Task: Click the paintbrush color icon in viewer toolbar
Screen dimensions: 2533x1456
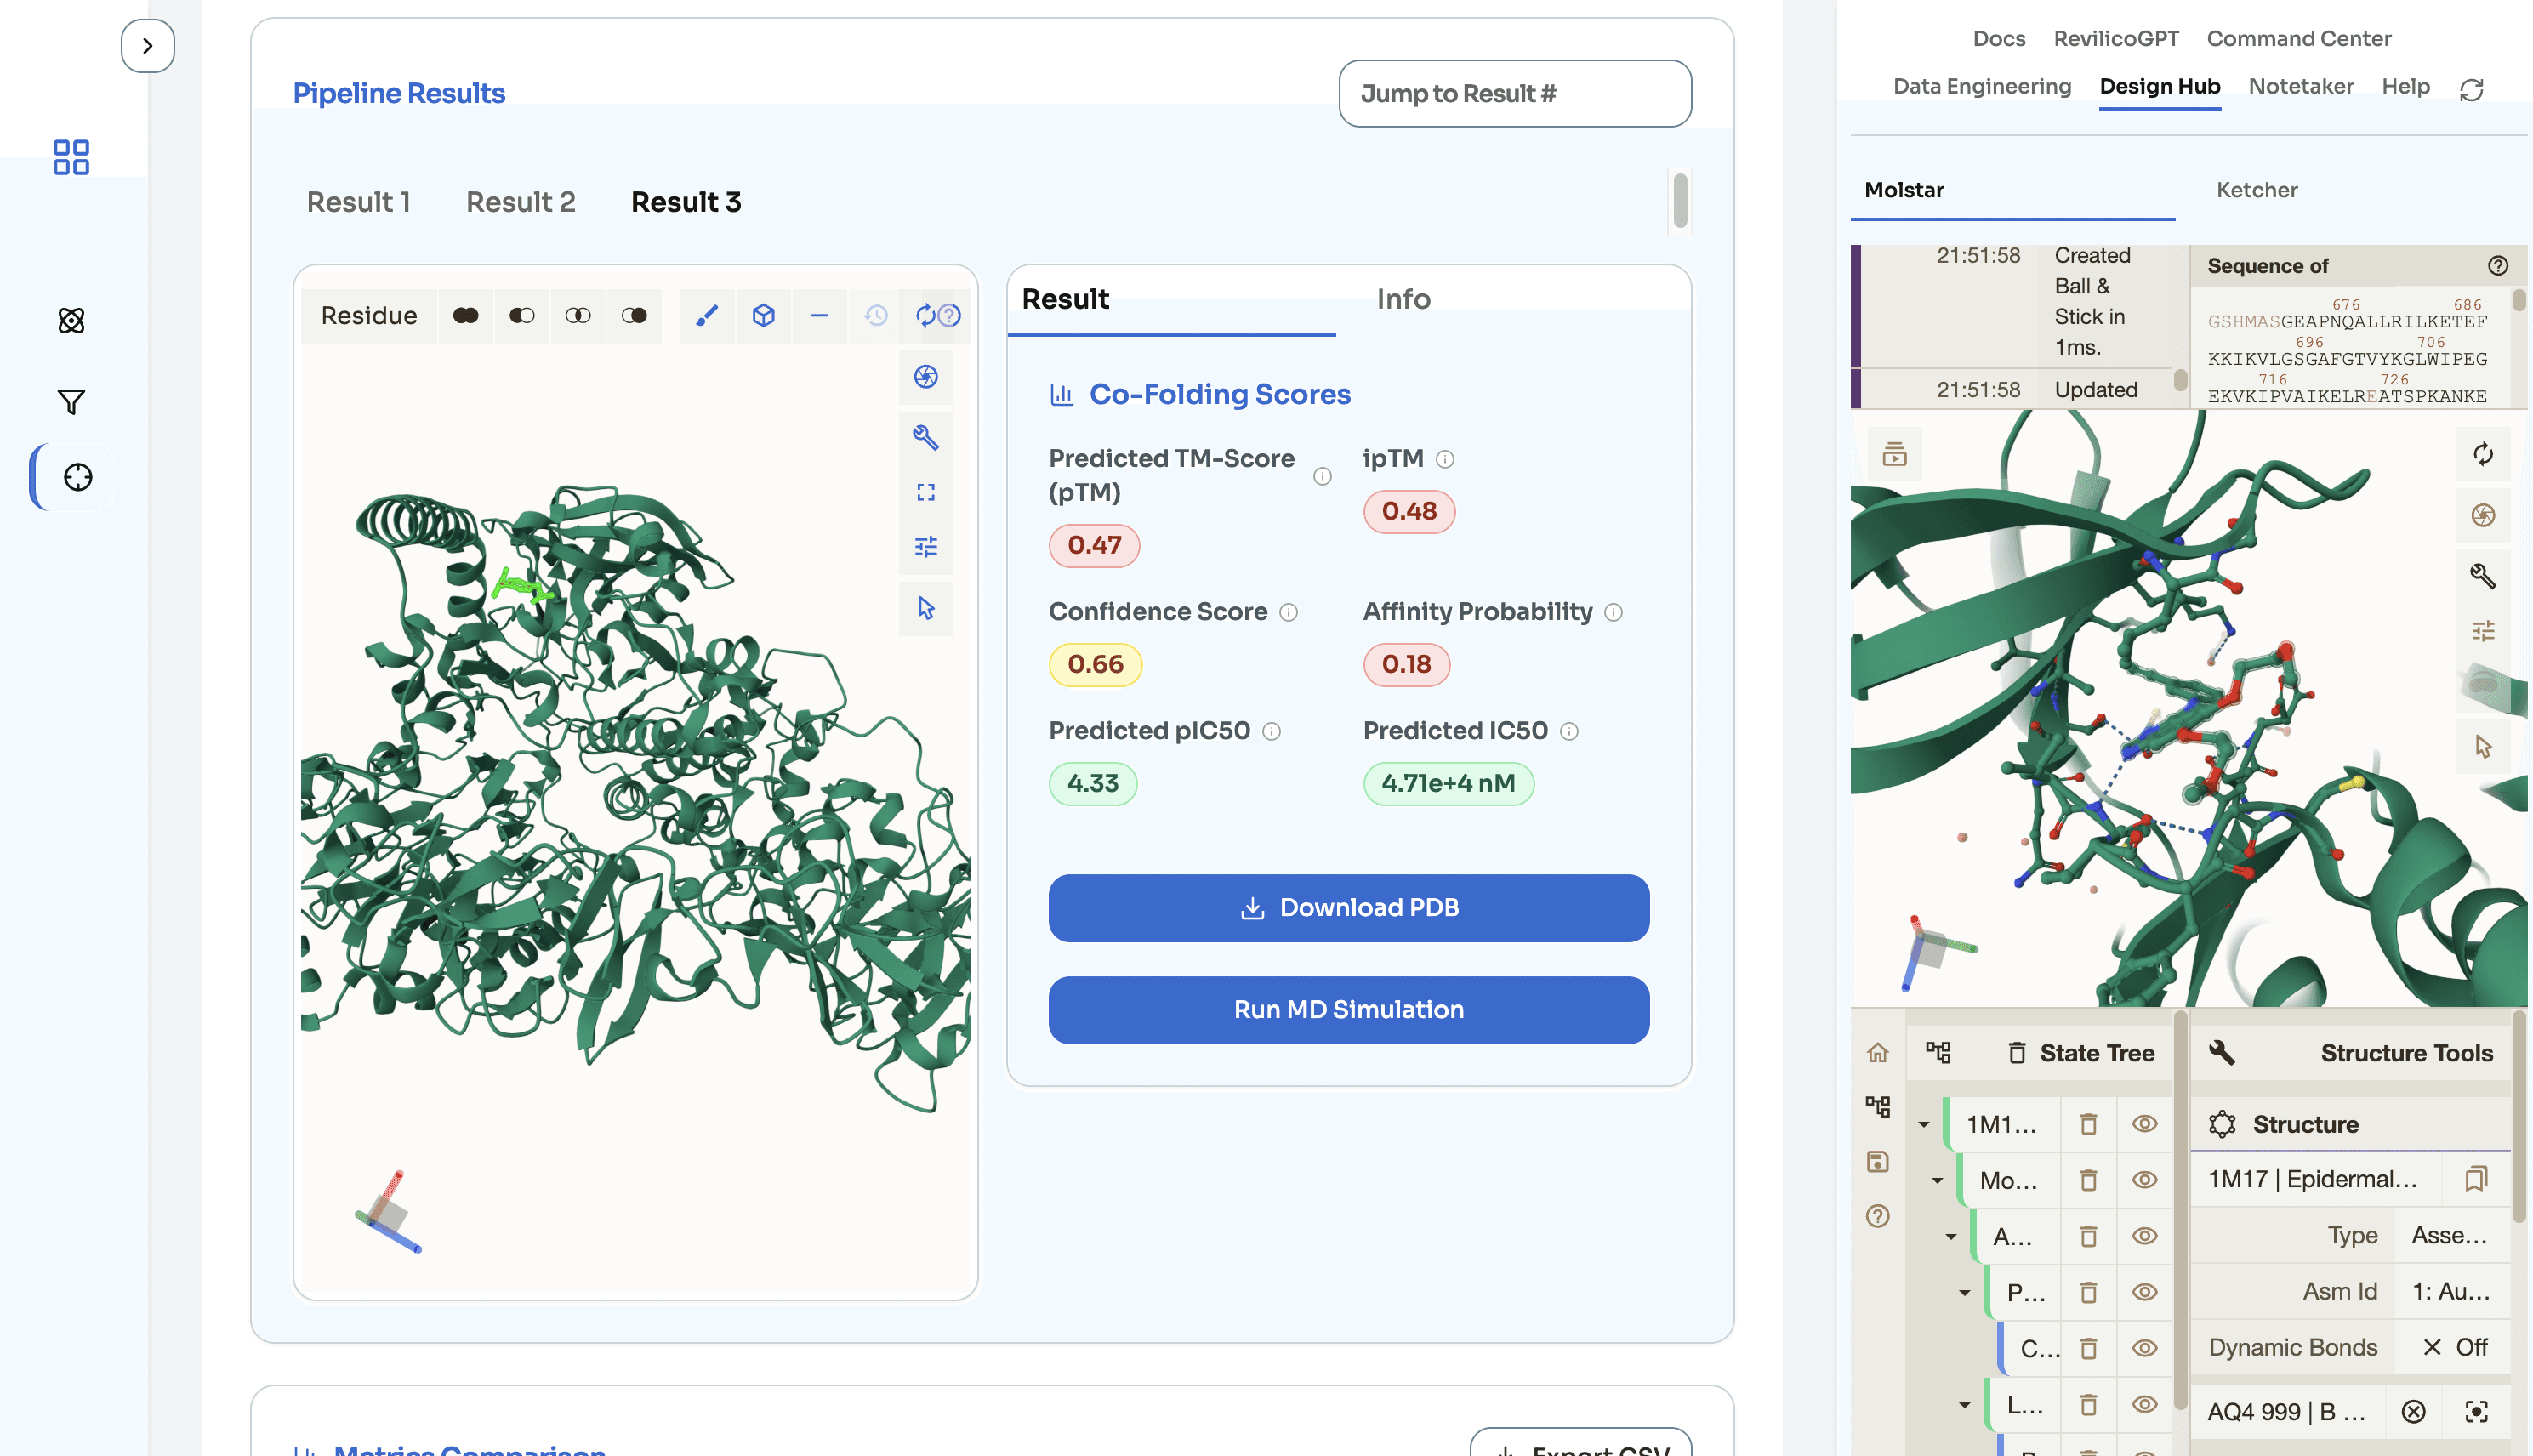Action: 707,316
